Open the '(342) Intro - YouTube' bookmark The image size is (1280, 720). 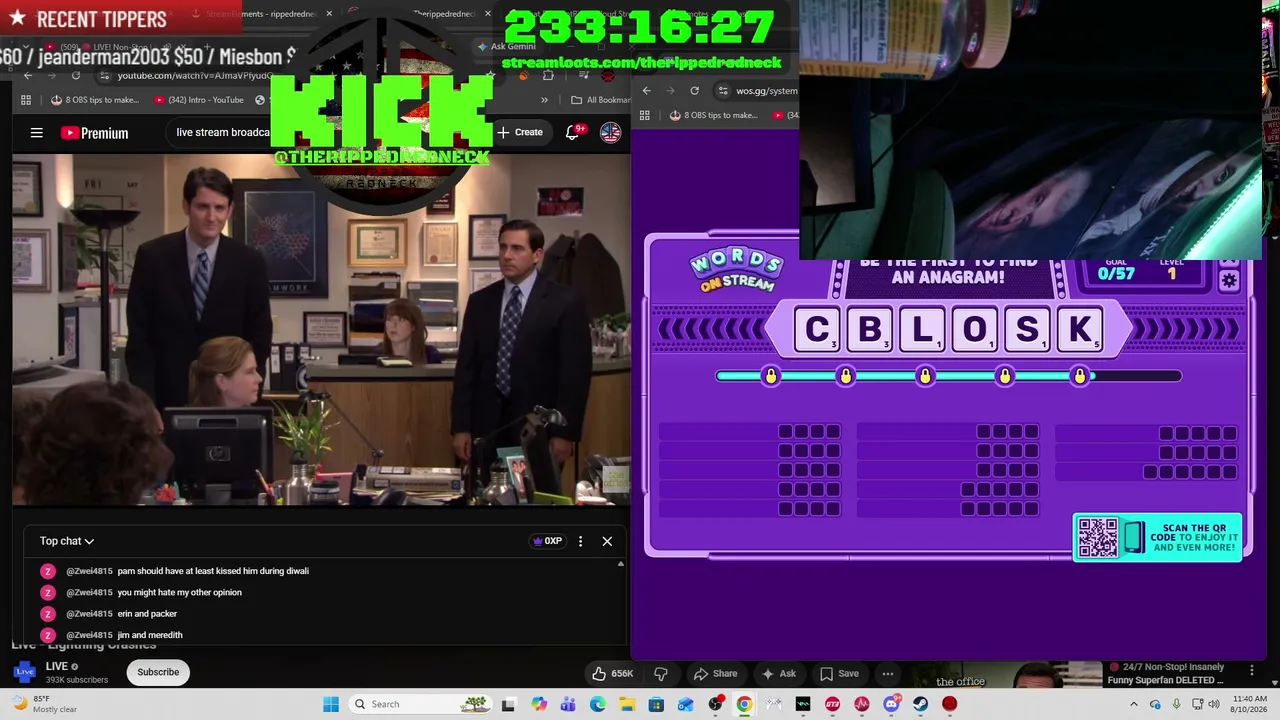[x=199, y=100]
